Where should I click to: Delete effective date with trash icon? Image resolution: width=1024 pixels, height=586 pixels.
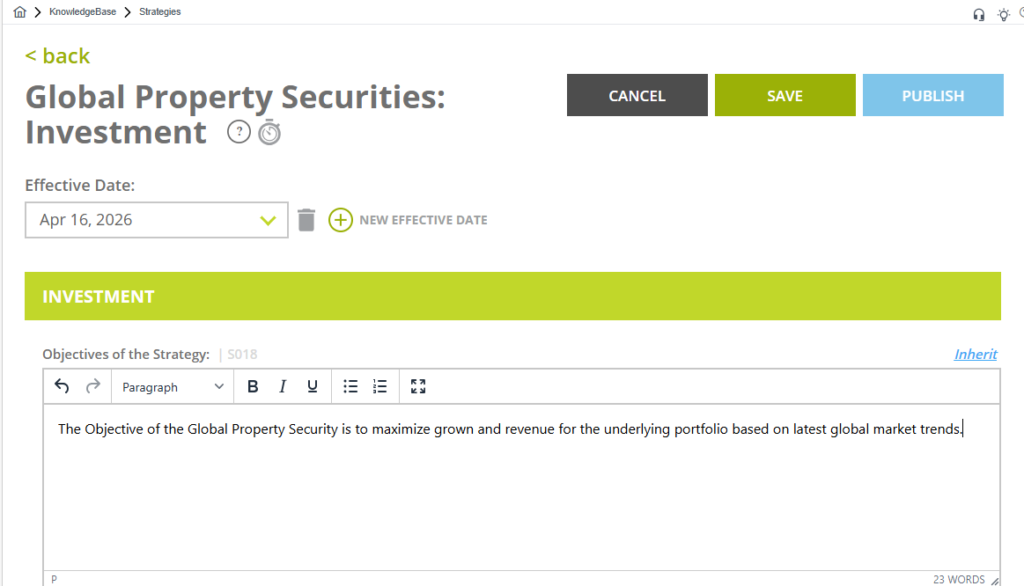(x=307, y=220)
